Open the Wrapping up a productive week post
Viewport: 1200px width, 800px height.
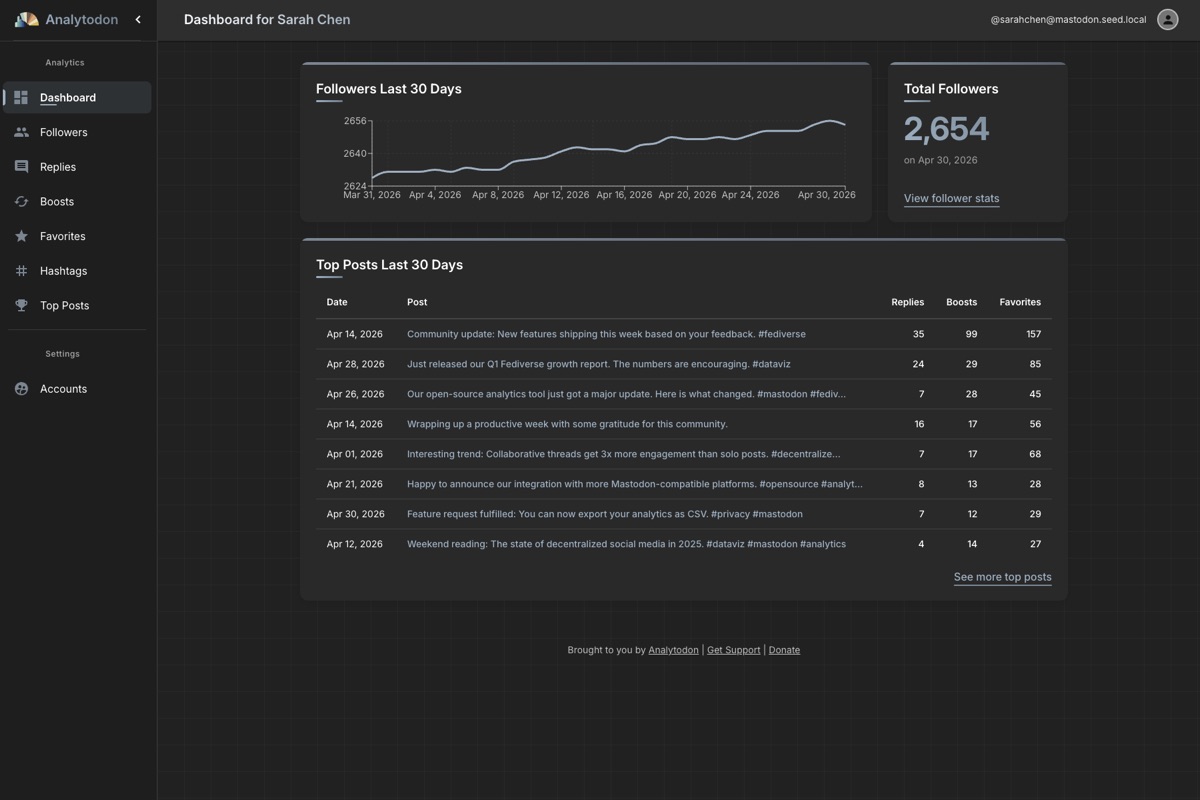pyautogui.click(x=567, y=424)
